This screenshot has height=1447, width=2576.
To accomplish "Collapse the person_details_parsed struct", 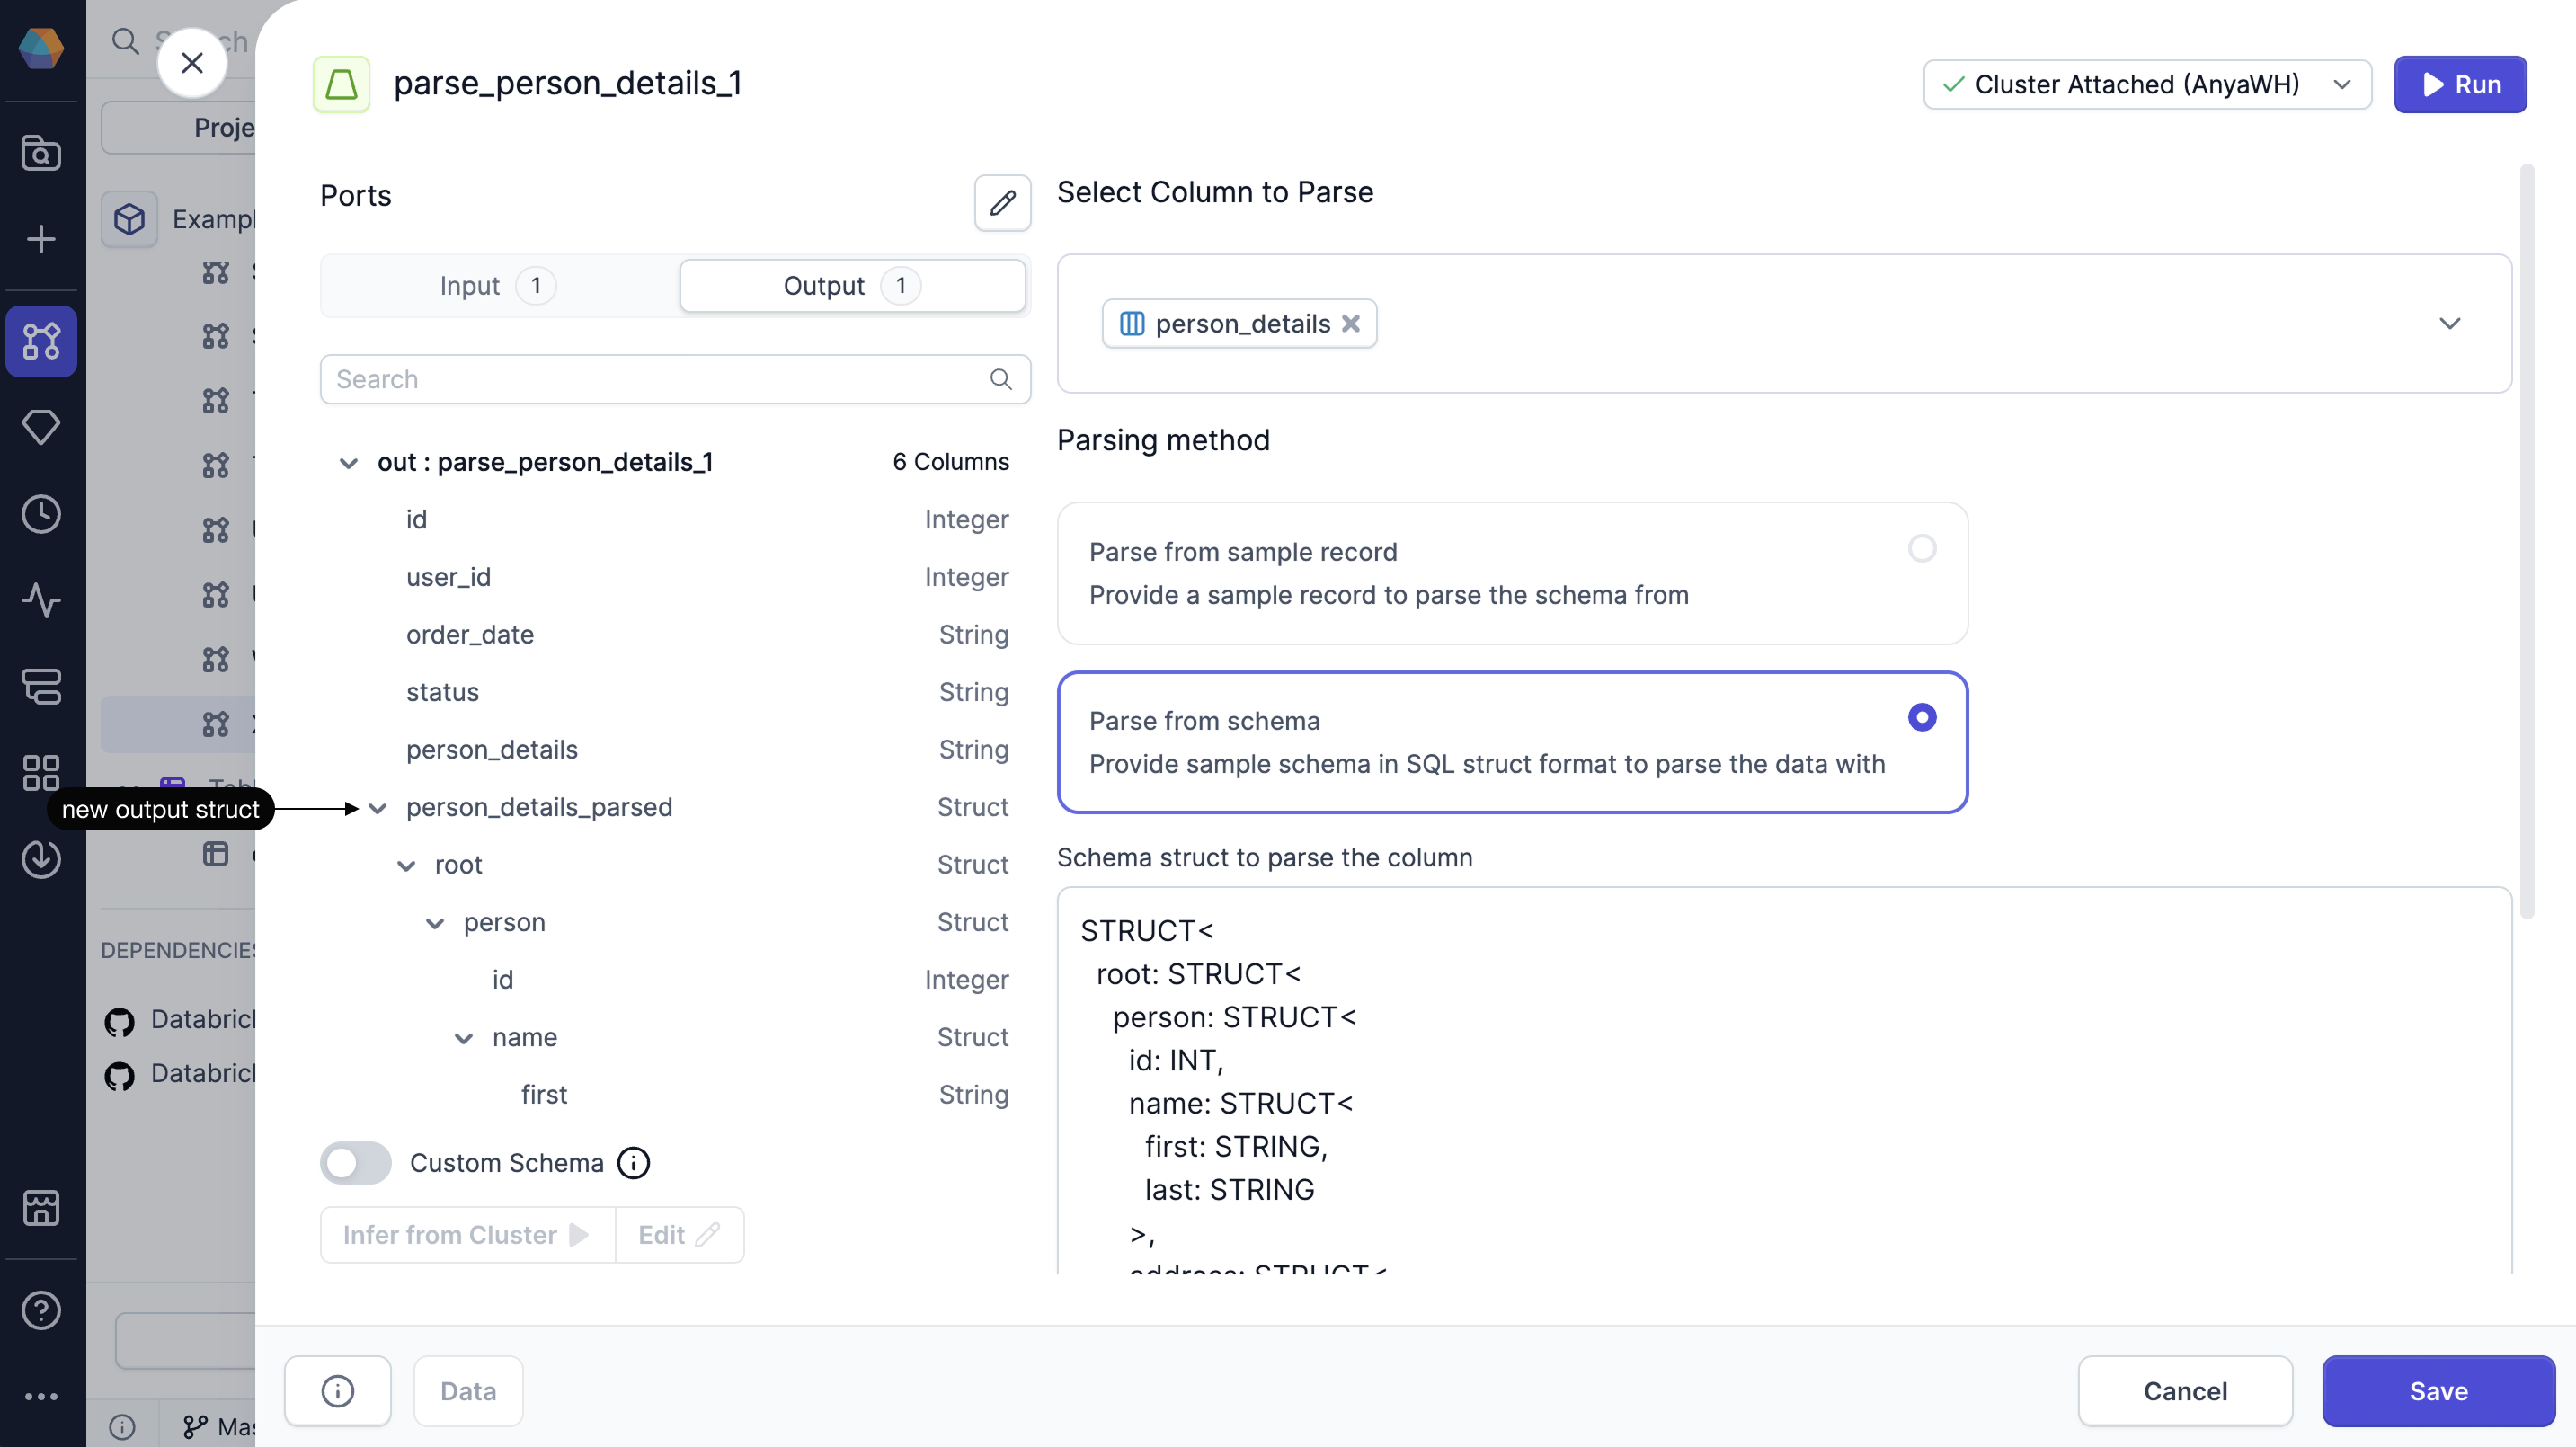I will 378,808.
